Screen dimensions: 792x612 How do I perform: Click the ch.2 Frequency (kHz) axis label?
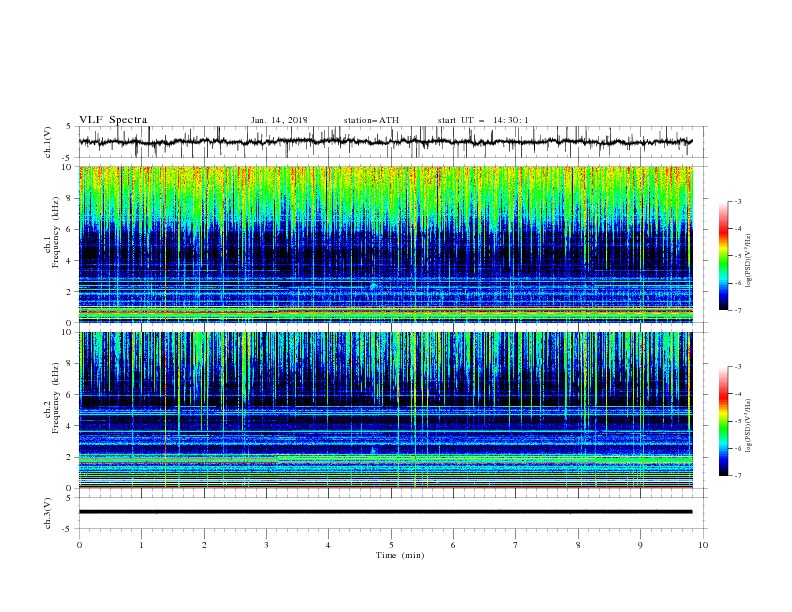[x=52, y=398]
